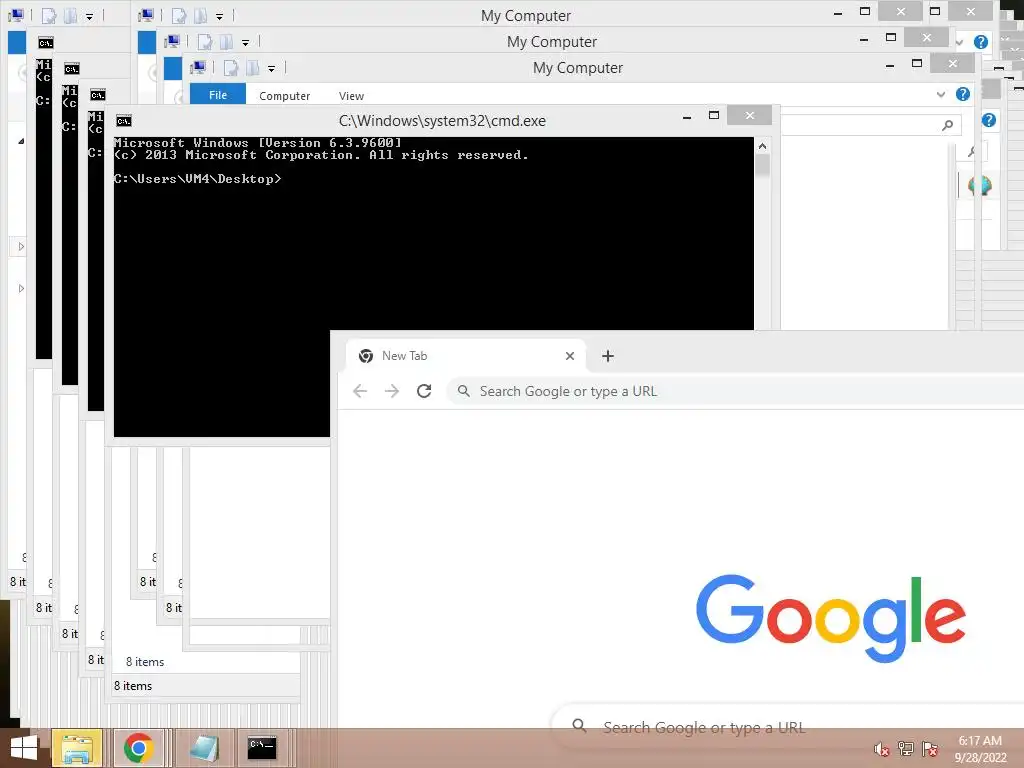The height and width of the screenshot is (768, 1024).
Task: Open the notepad-style app on taskbar
Action: click(x=204, y=748)
